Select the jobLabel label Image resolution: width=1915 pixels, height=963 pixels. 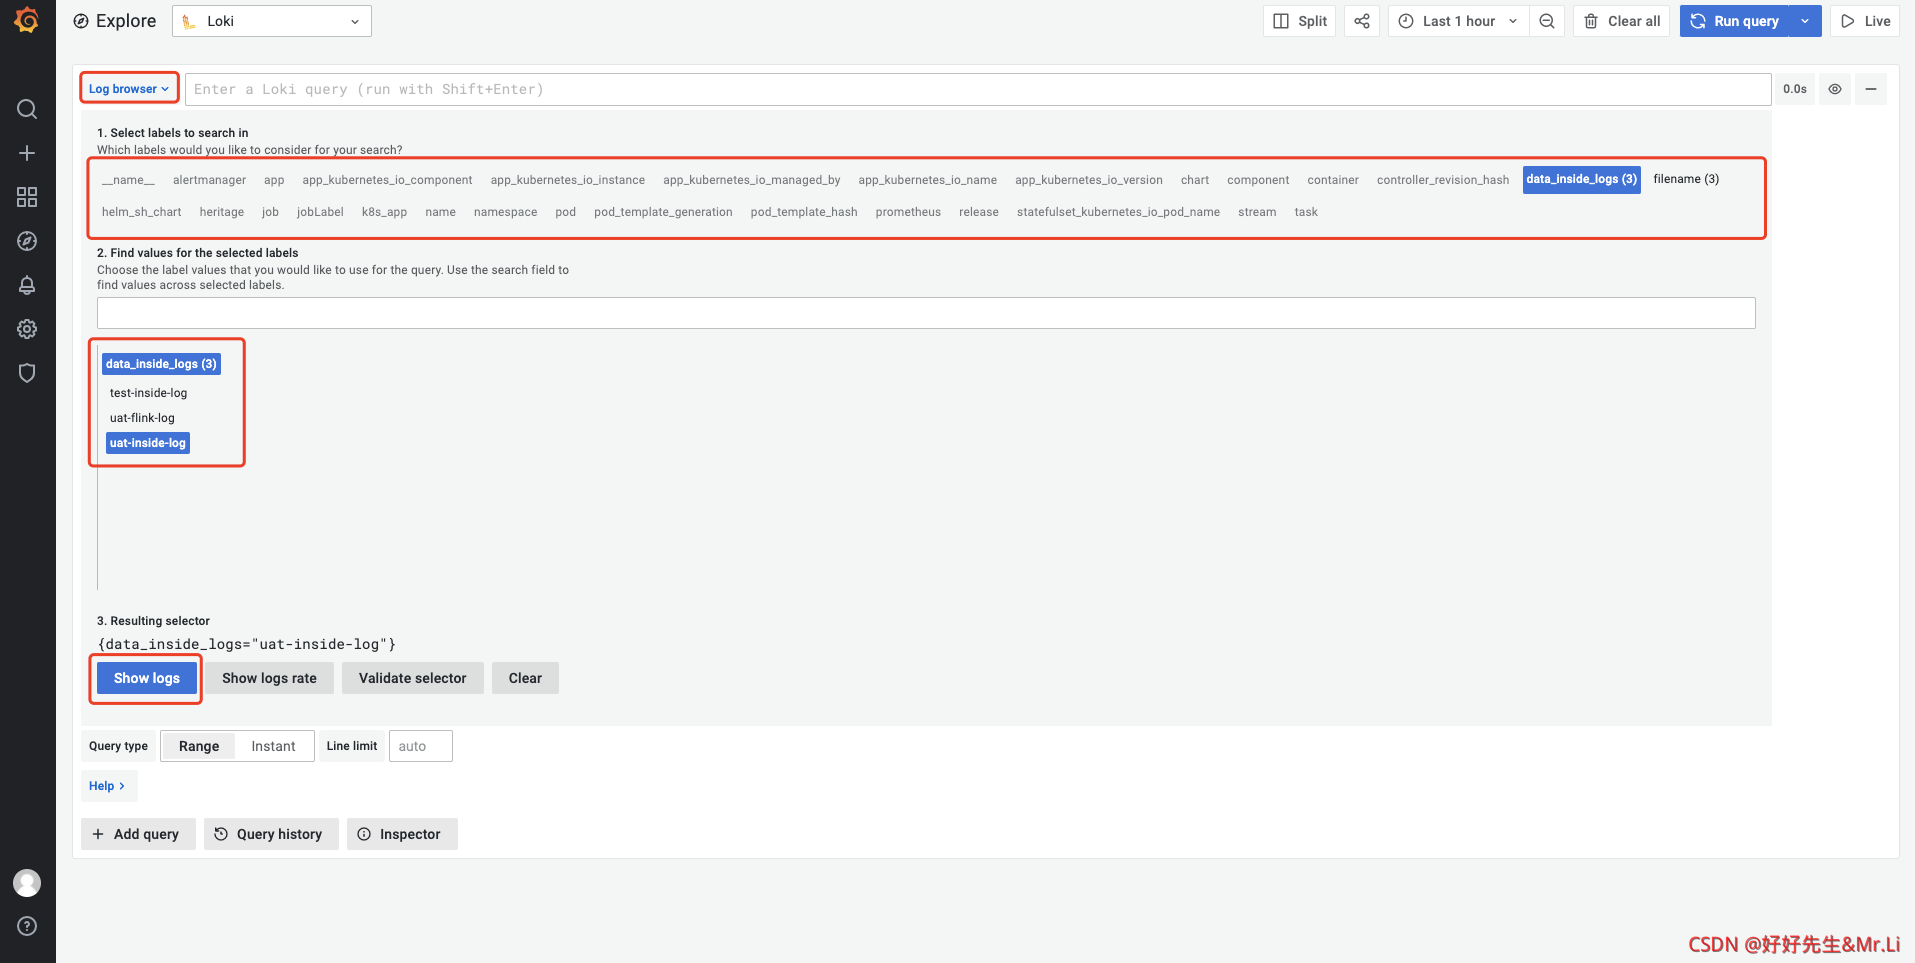pos(320,212)
